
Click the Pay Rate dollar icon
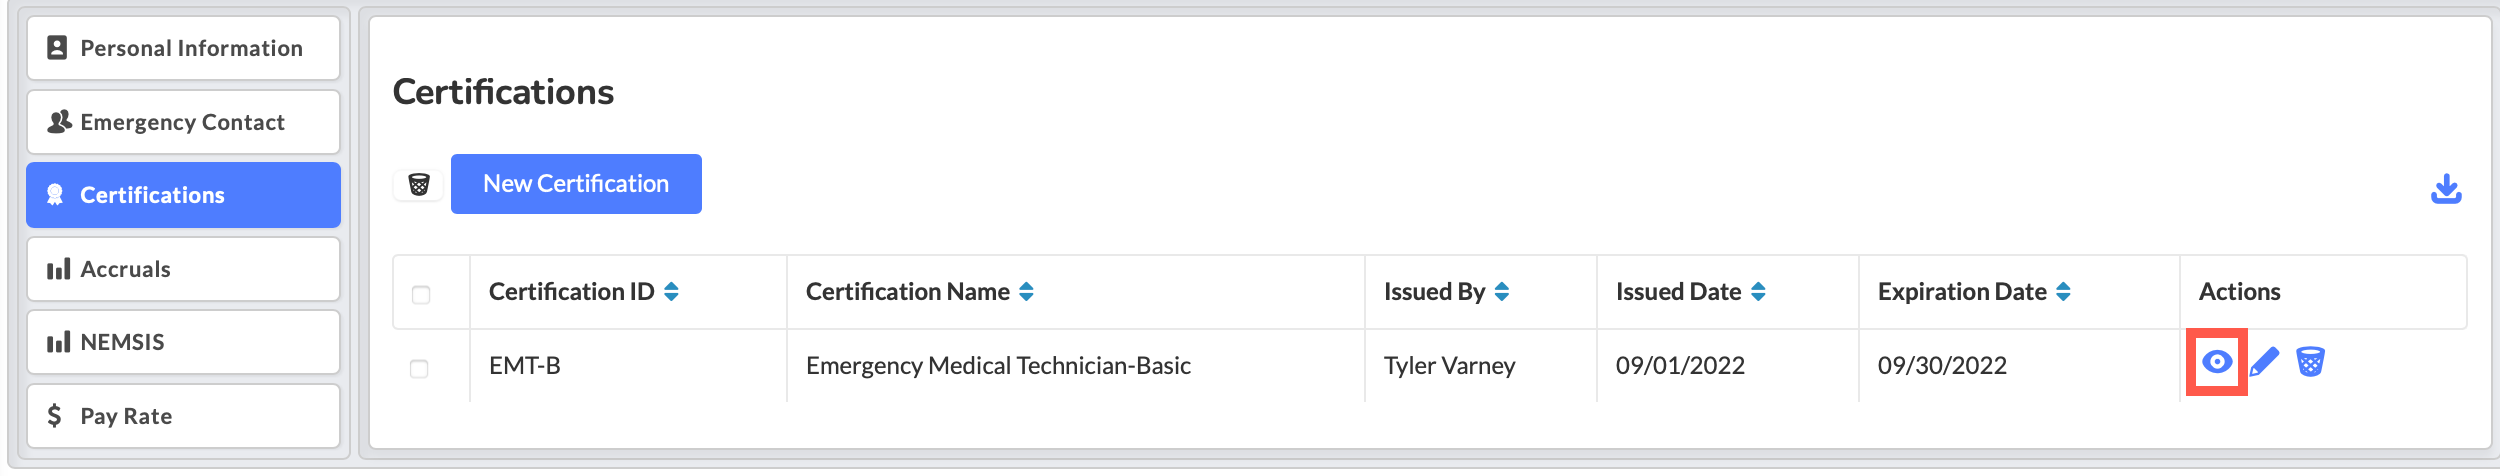coord(55,415)
